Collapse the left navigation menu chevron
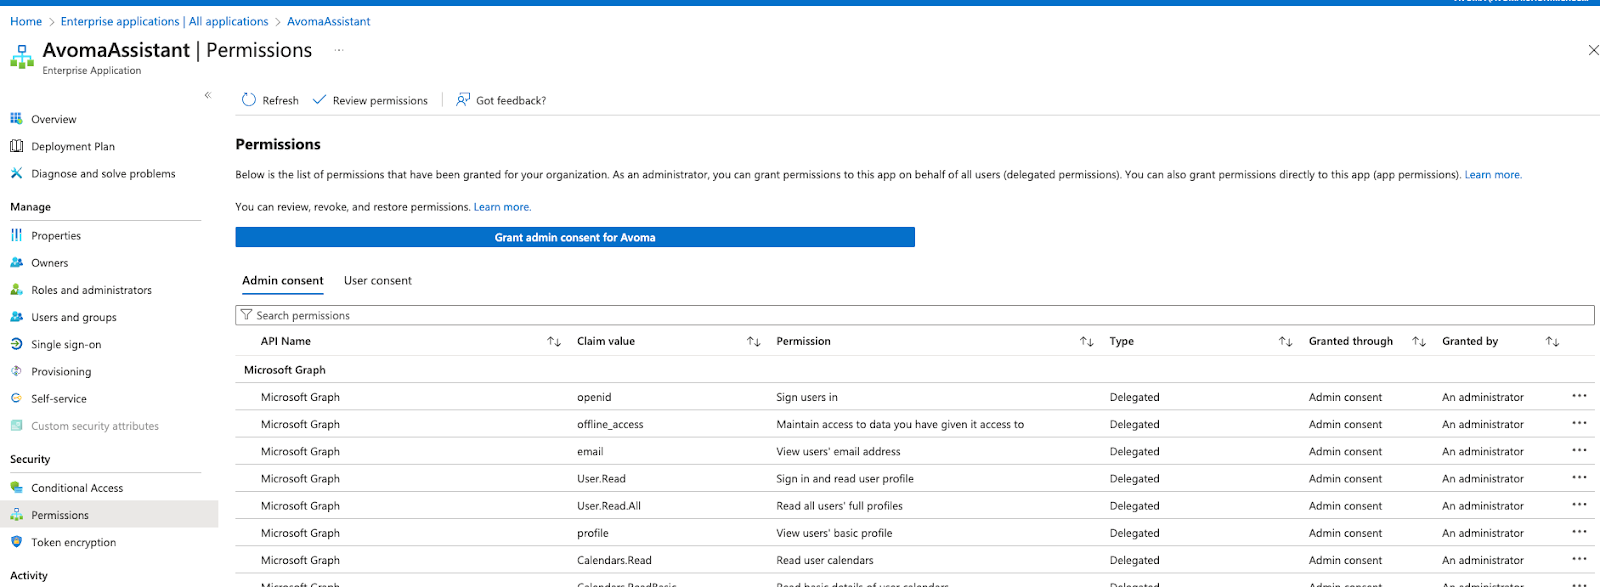1600x587 pixels. click(208, 95)
